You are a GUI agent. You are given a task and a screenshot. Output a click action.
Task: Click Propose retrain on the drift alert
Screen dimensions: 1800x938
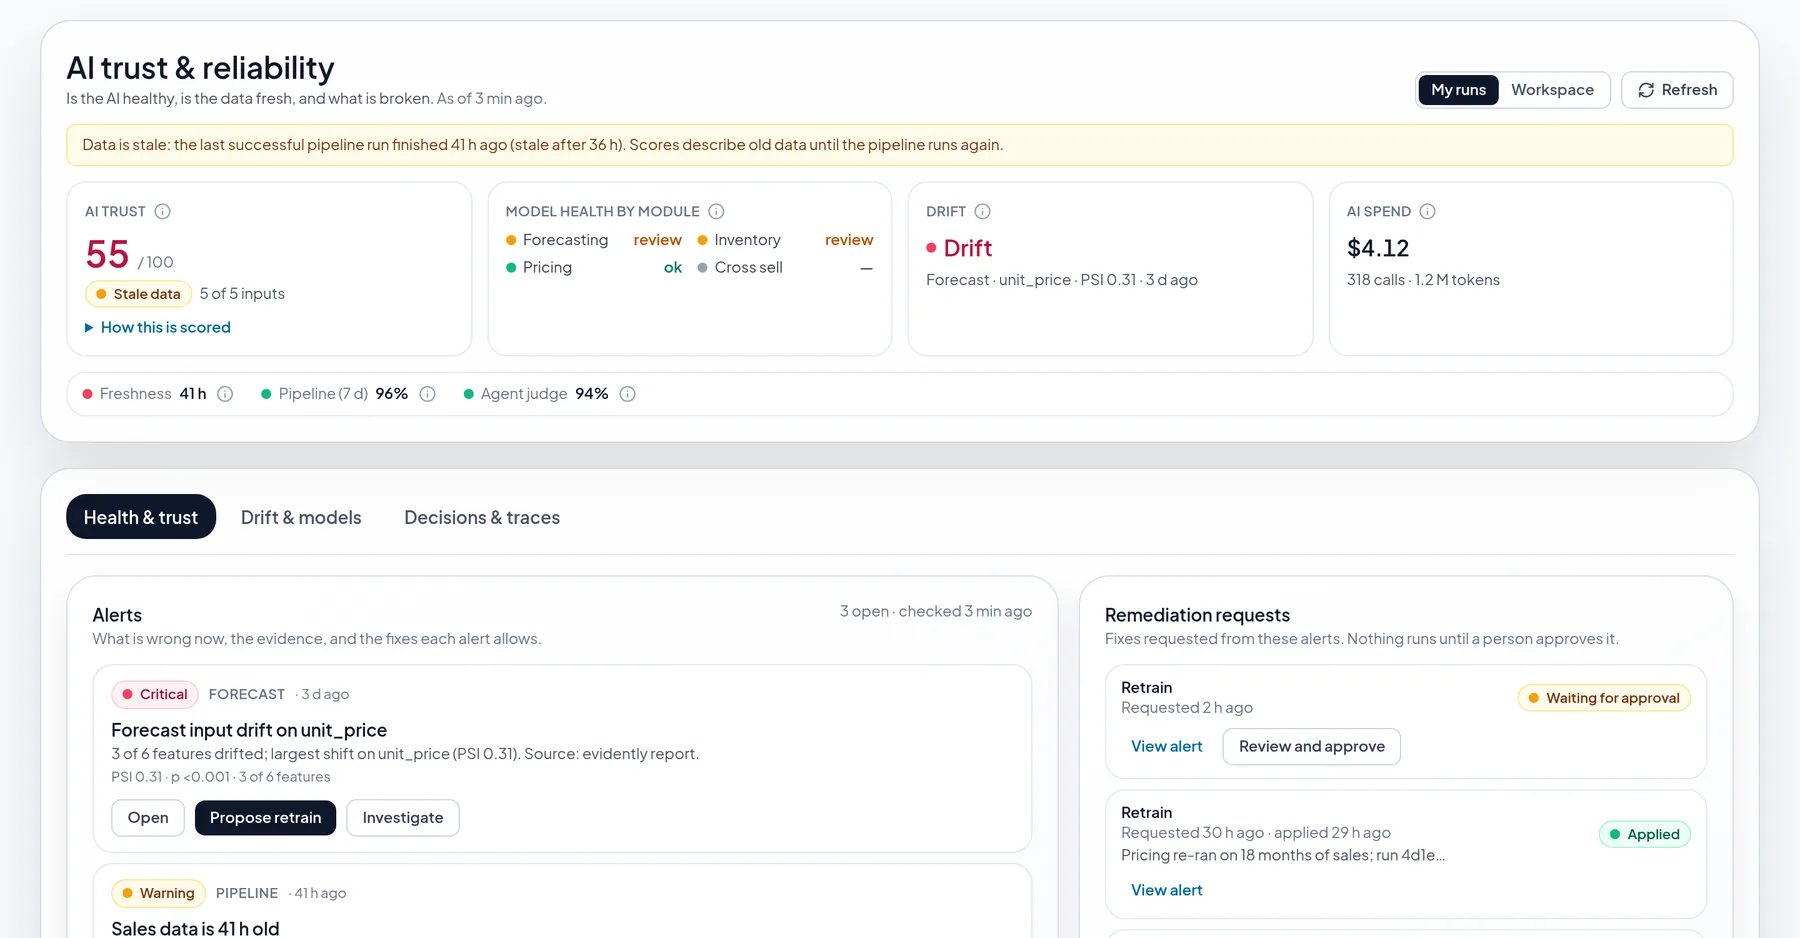point(265,818)
